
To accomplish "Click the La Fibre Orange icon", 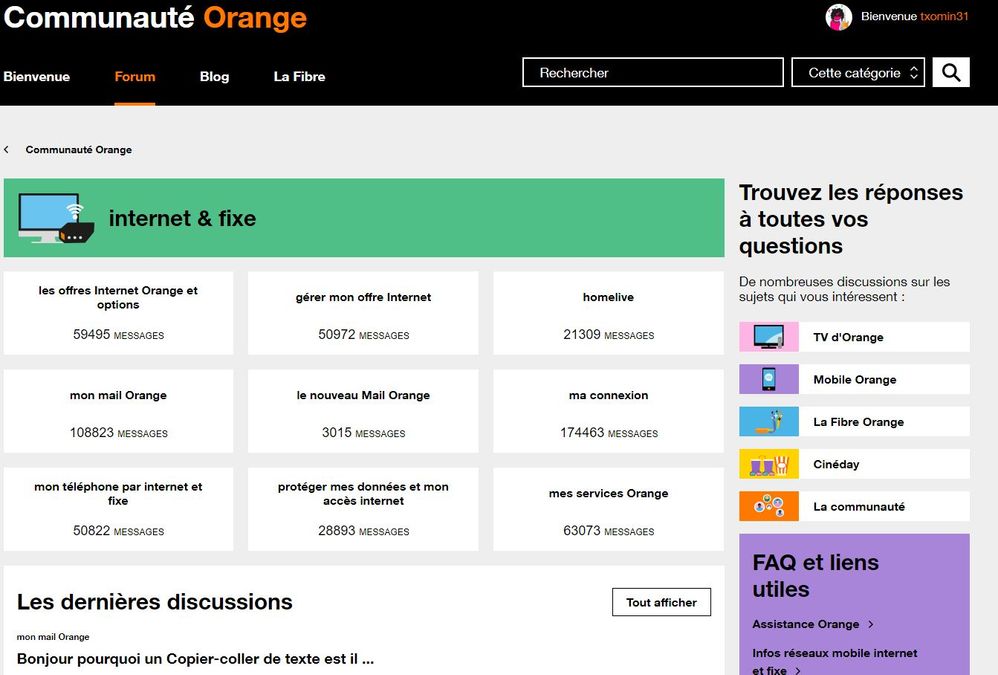I will [768, 422].
